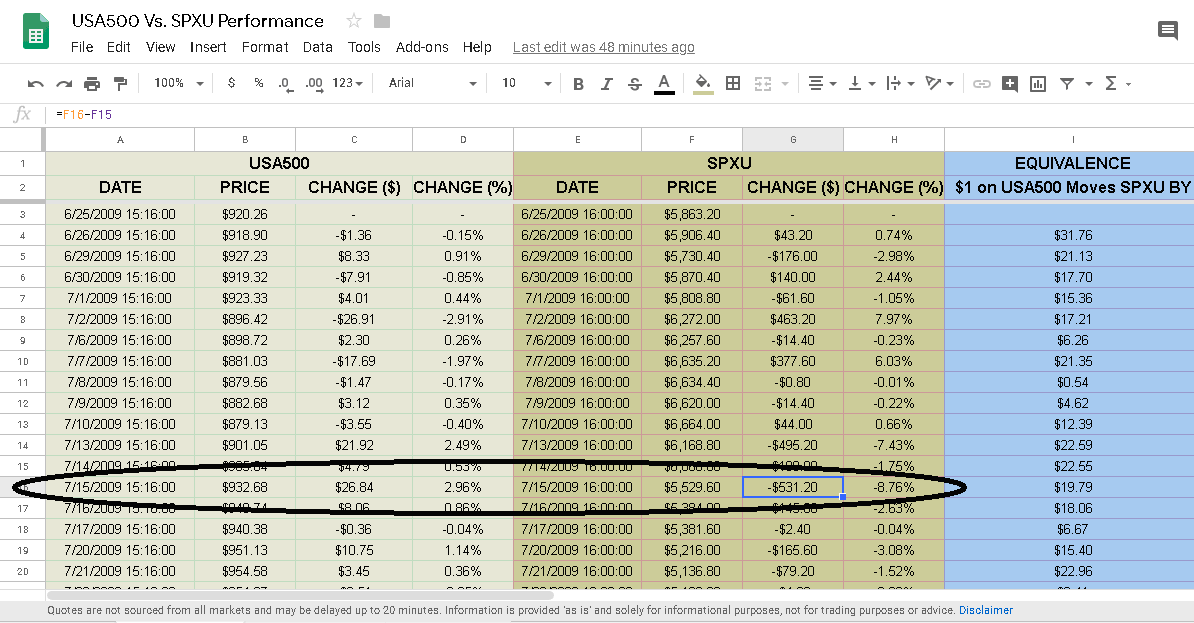Insert a comment with the toolbar icon

coord(1010,84)
